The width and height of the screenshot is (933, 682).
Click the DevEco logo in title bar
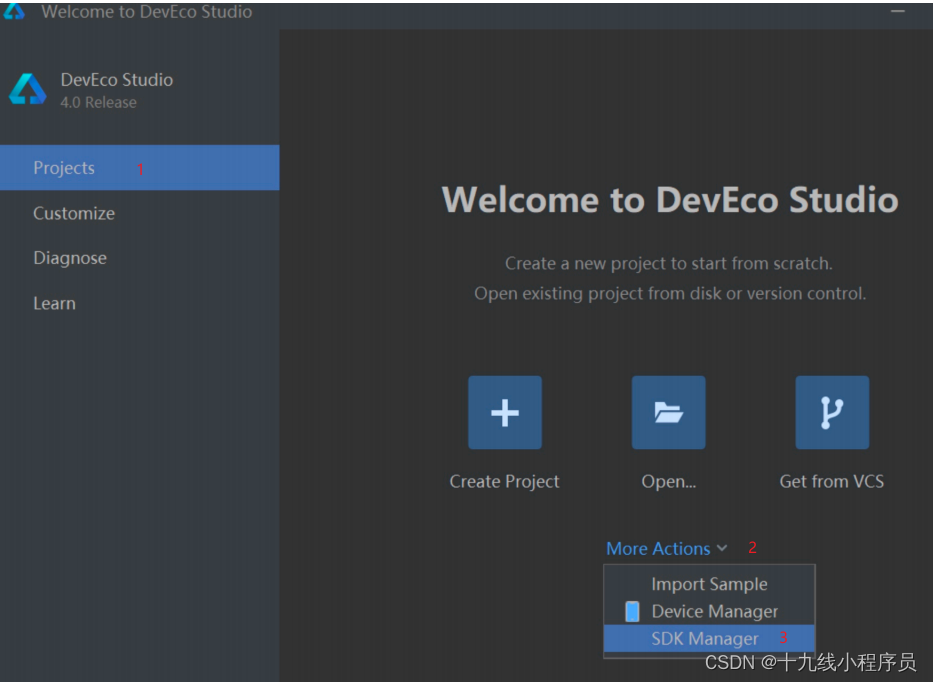click(14, 11)
